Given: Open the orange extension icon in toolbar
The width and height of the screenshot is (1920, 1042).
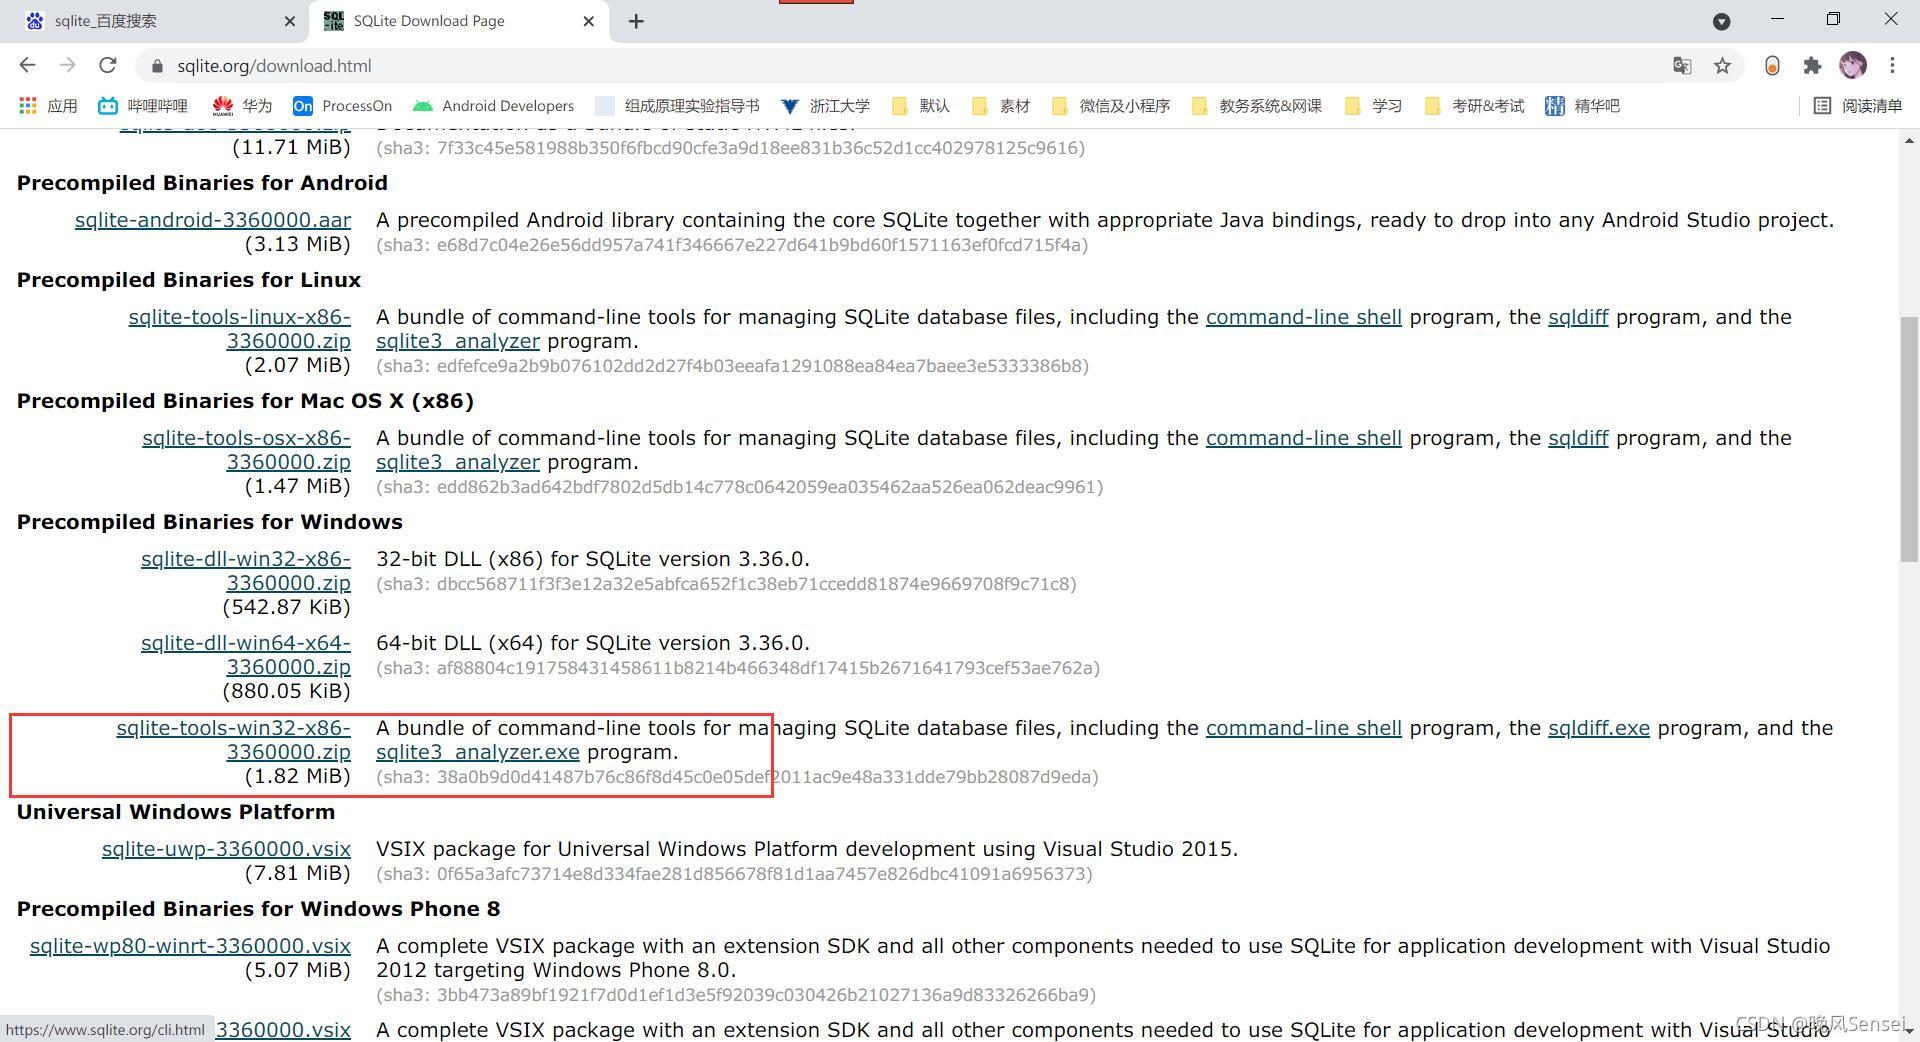Looking at the screenshot, I should coord(1772,66).
